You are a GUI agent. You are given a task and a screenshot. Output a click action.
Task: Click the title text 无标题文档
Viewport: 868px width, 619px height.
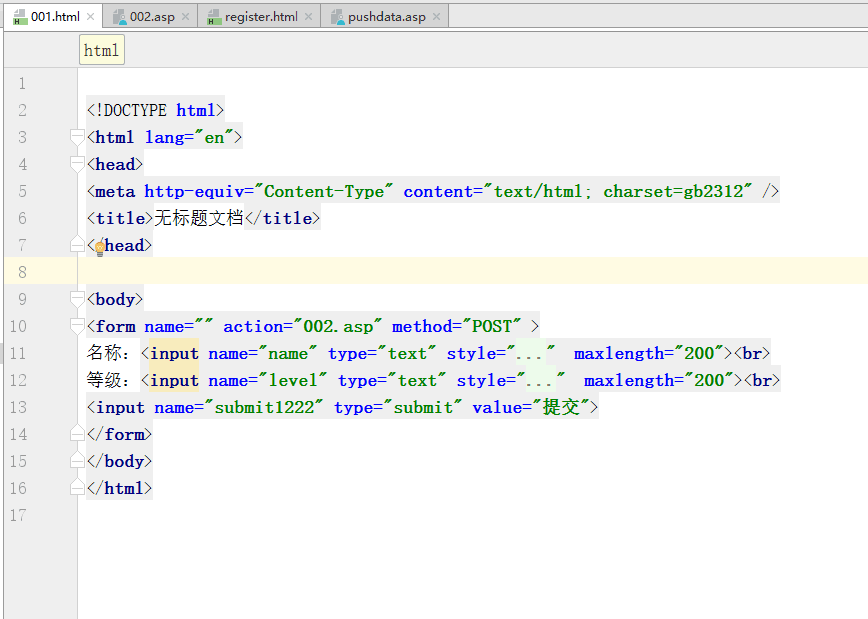click(x=199, y=218)
